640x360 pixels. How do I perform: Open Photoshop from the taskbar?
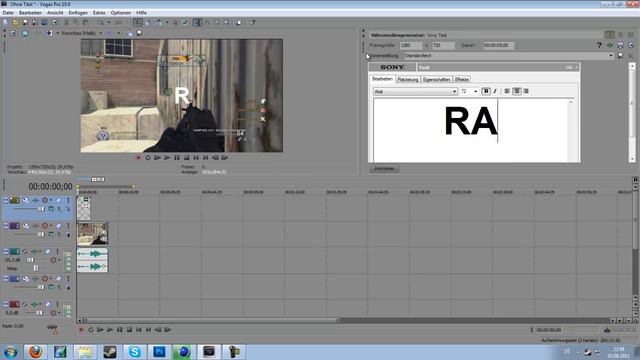[x=160, y=351]
